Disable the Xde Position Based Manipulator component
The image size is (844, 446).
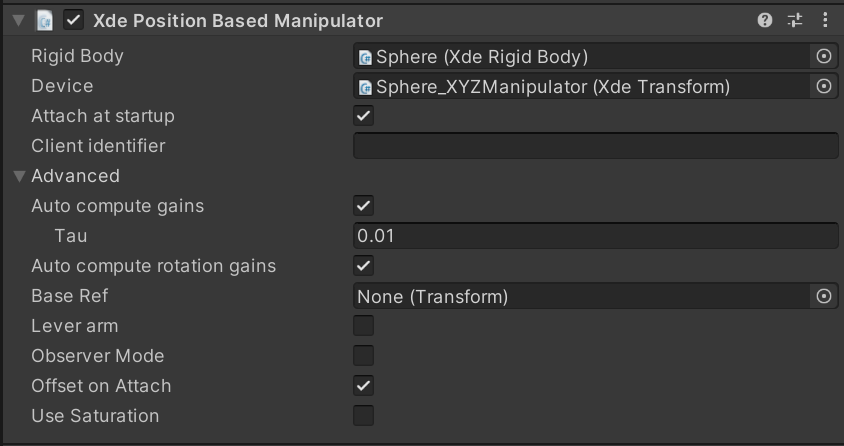click(x=74, y=20)
